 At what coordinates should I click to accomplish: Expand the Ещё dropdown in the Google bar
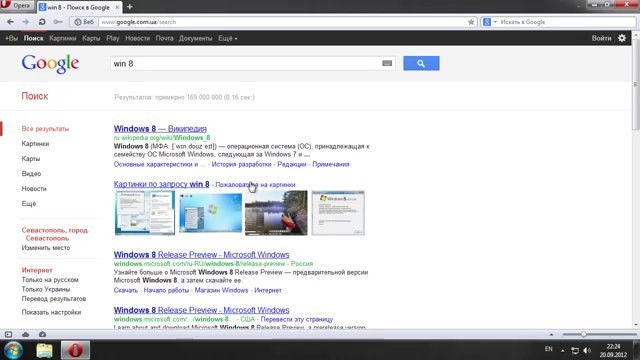(x=227, y=38)
